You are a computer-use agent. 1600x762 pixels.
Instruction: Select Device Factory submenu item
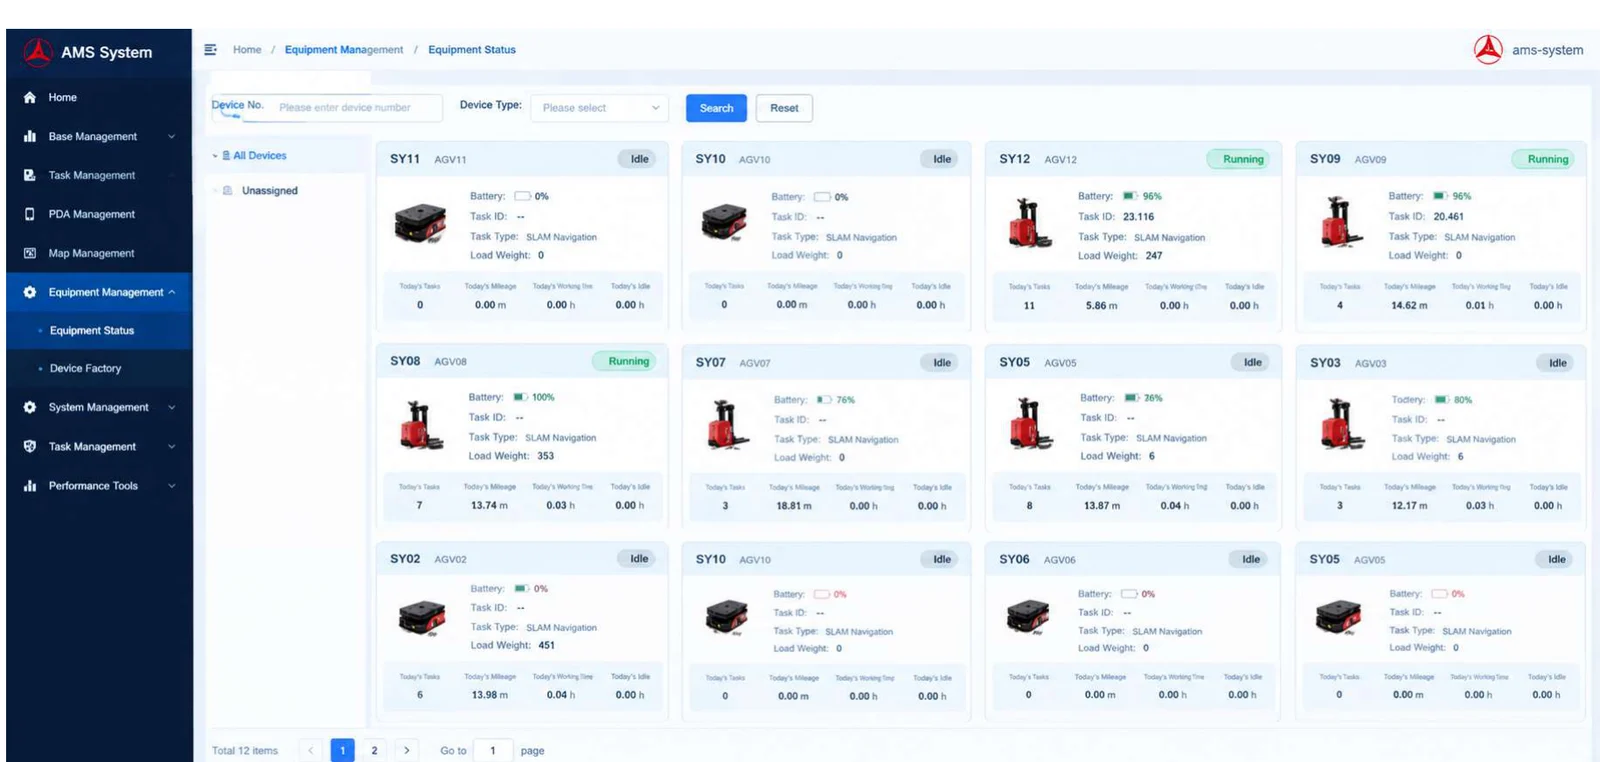pyautogui.click(x=99, y=368)
